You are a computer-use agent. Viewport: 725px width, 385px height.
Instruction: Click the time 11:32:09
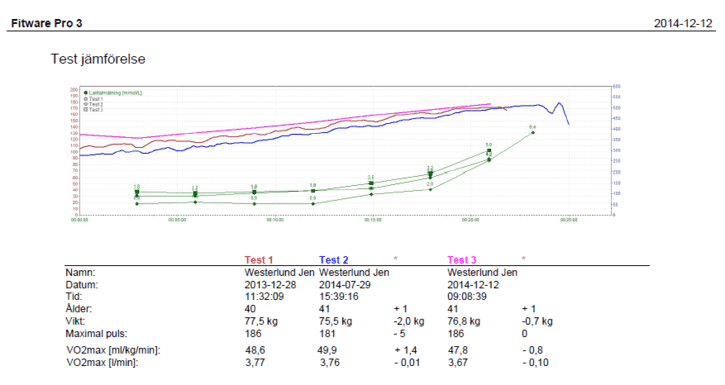264,297
